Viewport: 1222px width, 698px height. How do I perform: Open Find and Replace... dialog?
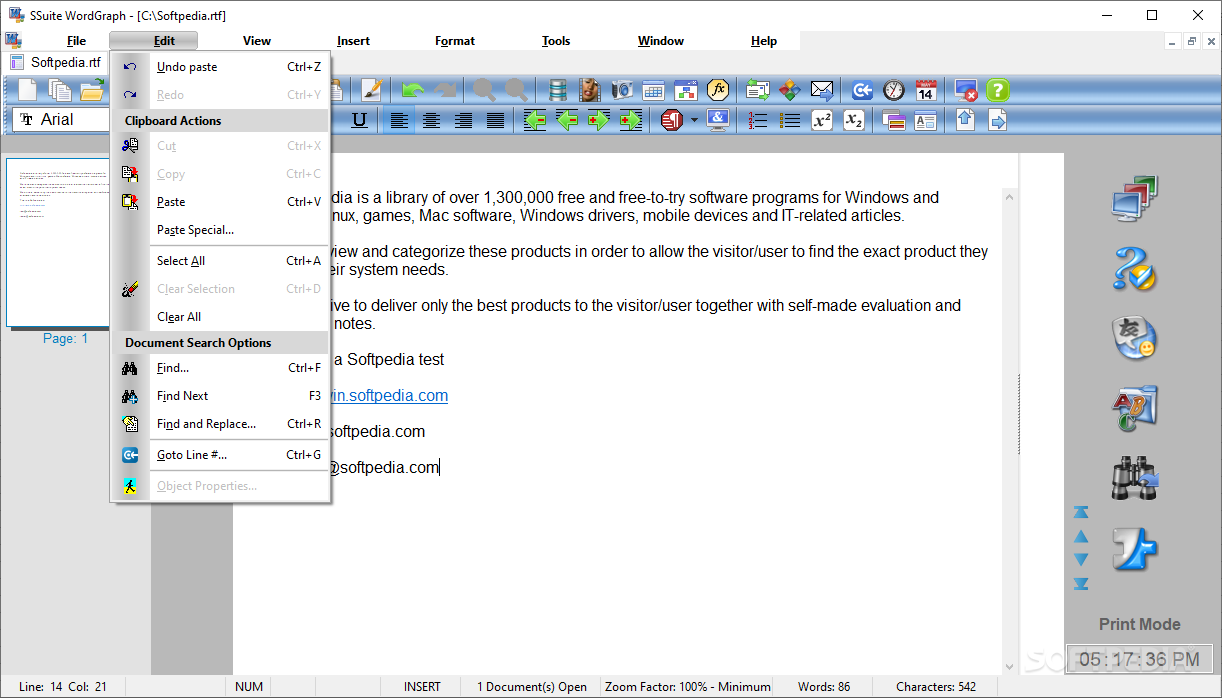[221, 424]
